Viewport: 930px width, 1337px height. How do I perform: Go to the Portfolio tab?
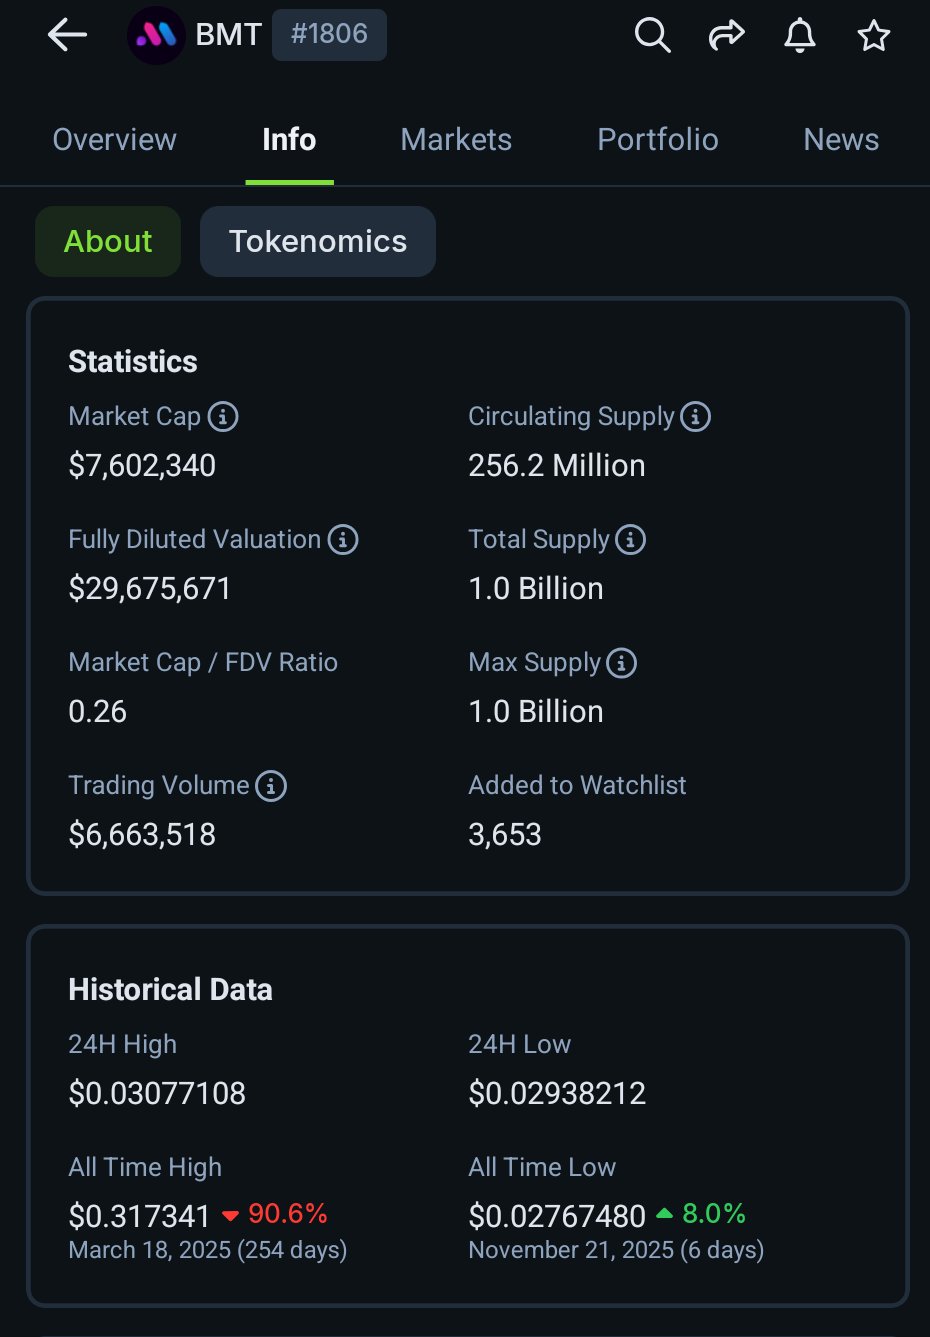658,140
